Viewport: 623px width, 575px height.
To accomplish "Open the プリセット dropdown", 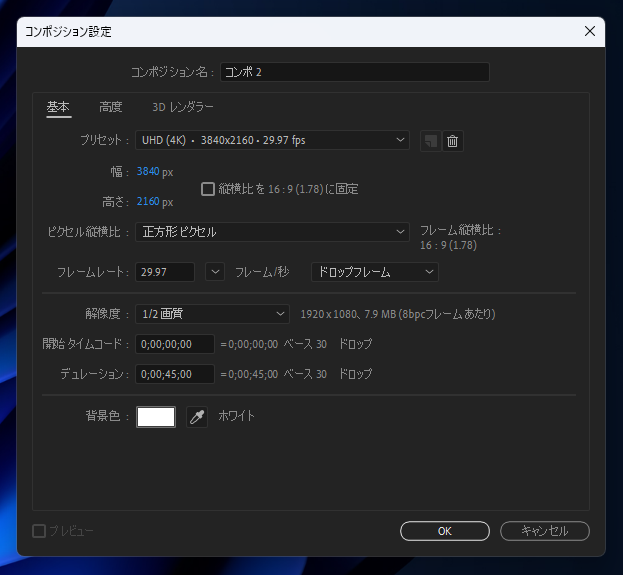I will tap(272, 140).
